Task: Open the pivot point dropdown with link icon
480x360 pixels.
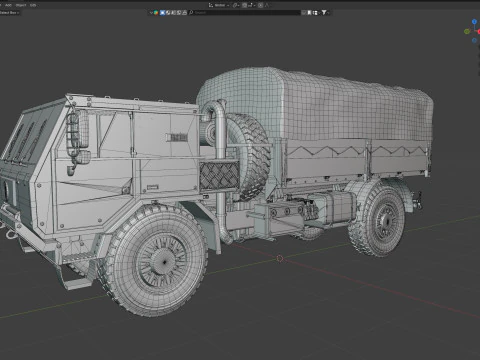Action: [236, 5]
